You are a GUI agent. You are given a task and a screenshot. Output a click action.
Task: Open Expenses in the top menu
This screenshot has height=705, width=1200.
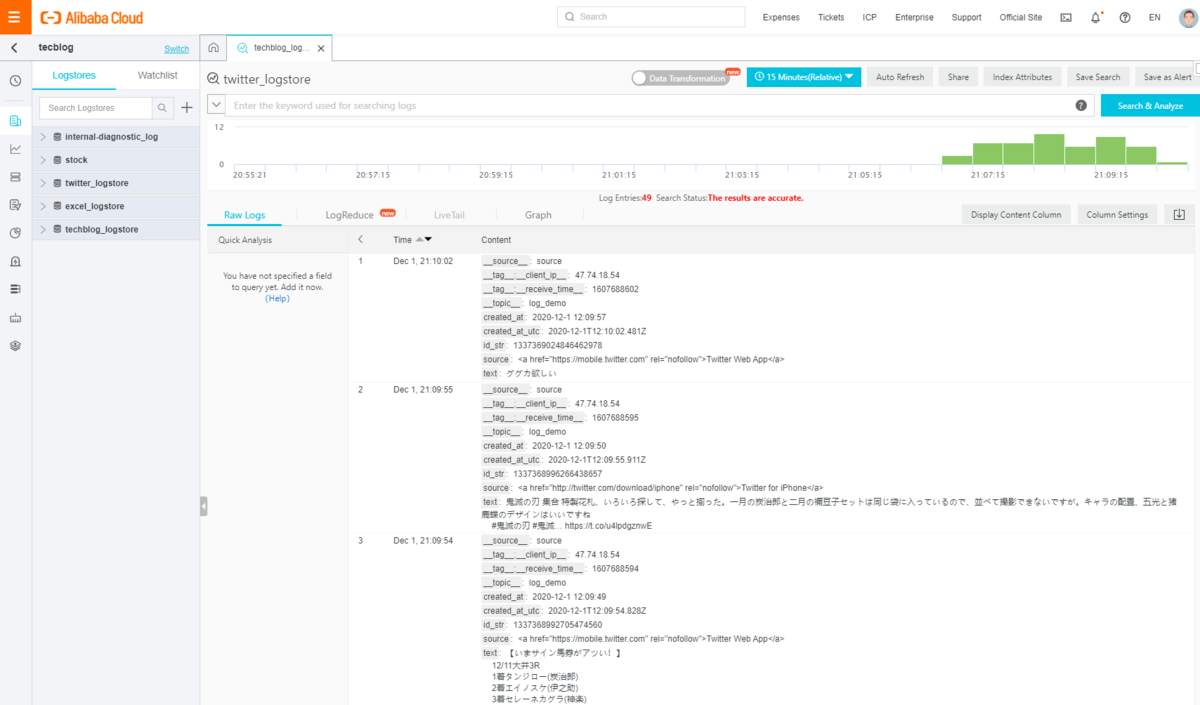tap(781, 17)
